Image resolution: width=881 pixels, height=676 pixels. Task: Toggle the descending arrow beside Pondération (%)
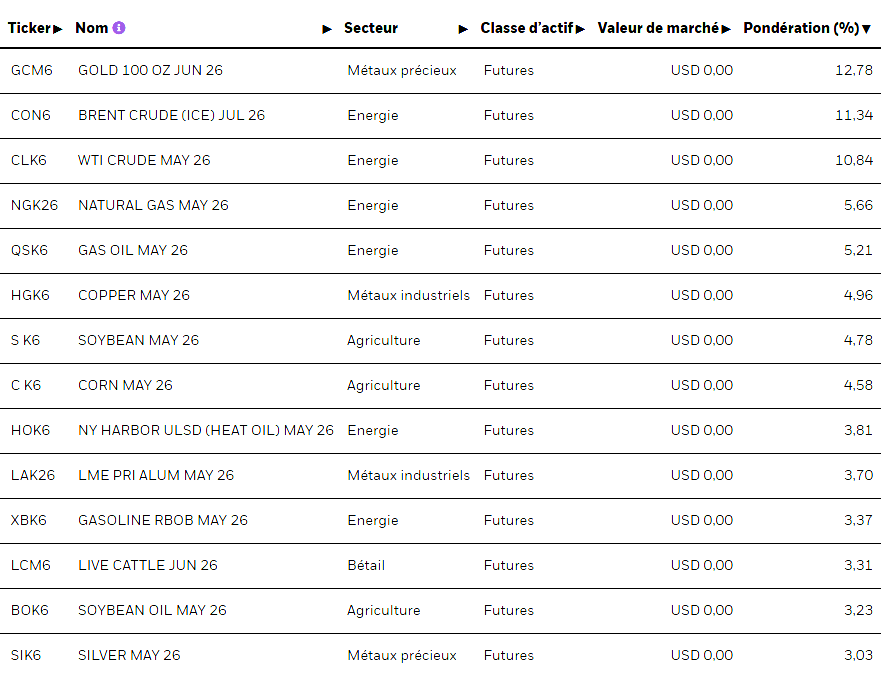click(x=867, y=29)
